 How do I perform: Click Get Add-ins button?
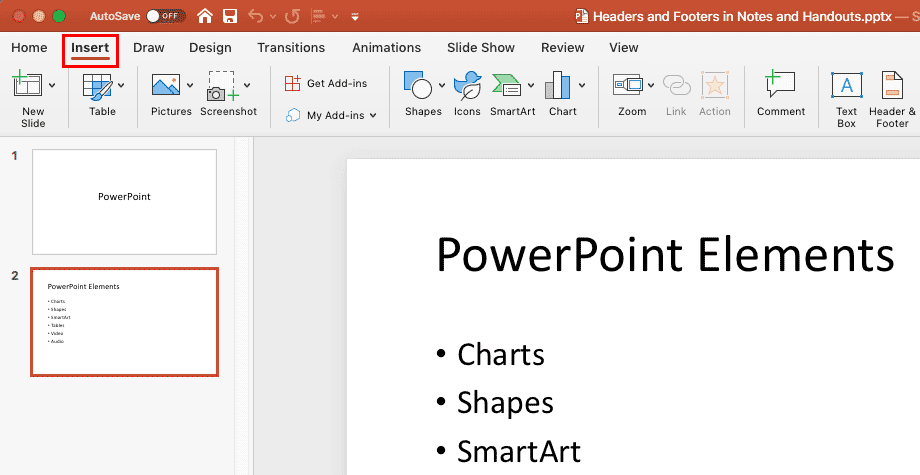click(x=326, y=83)
